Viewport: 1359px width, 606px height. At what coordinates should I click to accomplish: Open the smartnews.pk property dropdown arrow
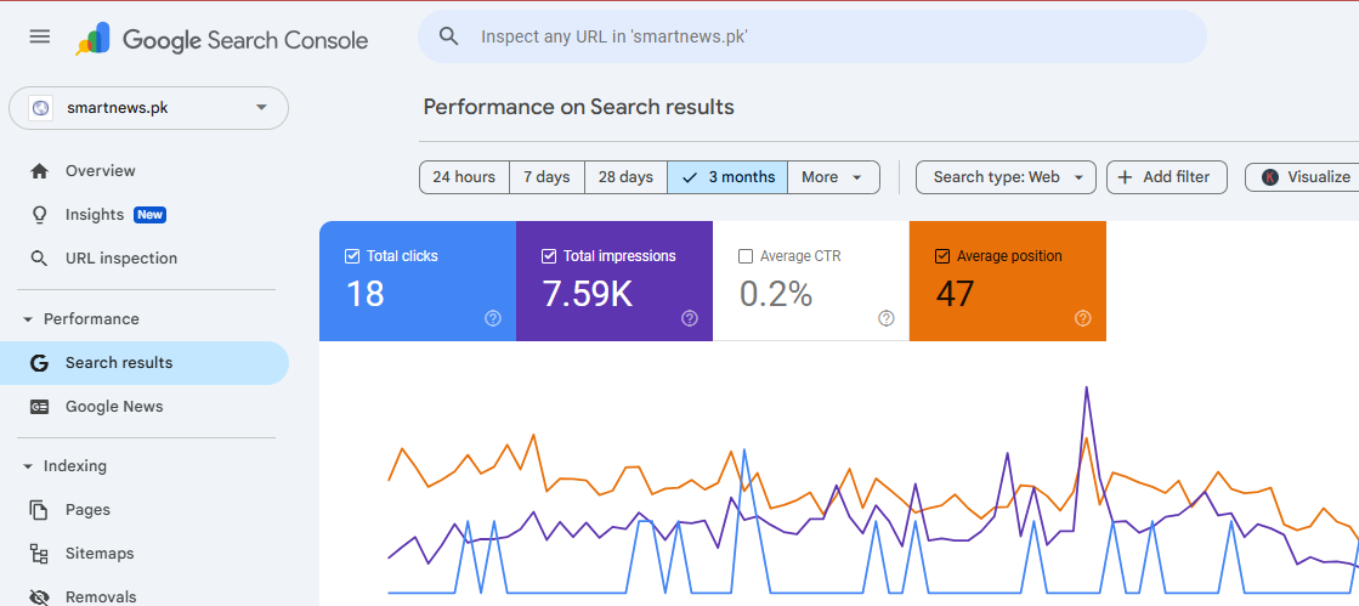[261, 108]
